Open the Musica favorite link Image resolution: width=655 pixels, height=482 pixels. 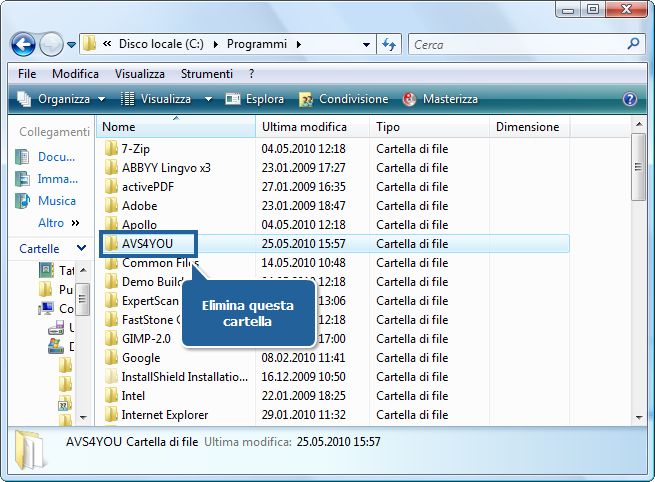pos(46,201)
